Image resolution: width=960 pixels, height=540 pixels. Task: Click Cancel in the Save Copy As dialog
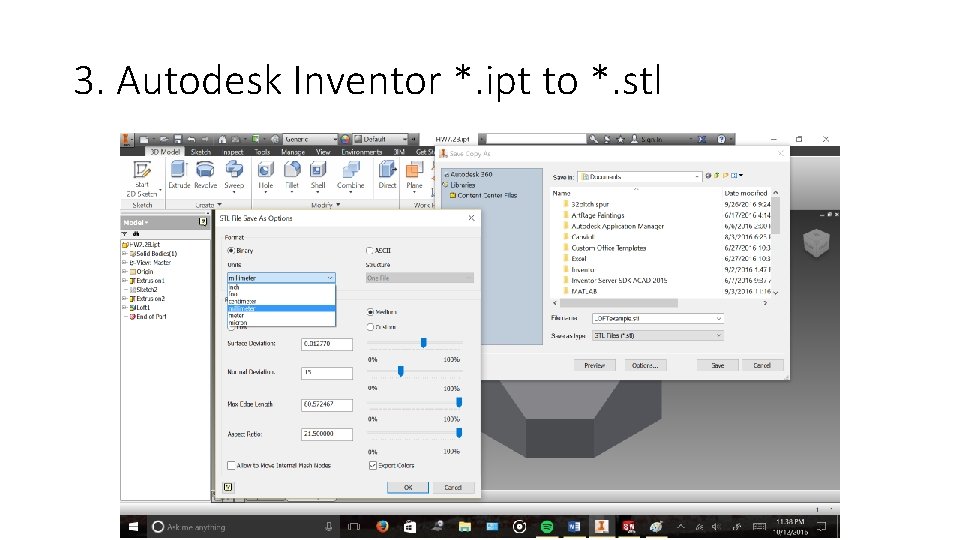[762, 366]
